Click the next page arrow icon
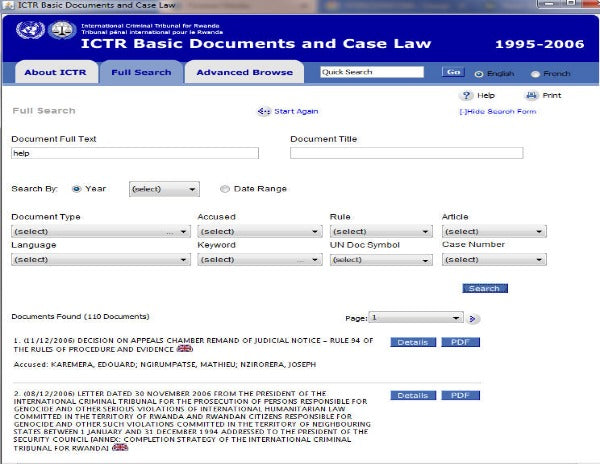This screenshot has height=464, width=600. [x=474, y=318]
